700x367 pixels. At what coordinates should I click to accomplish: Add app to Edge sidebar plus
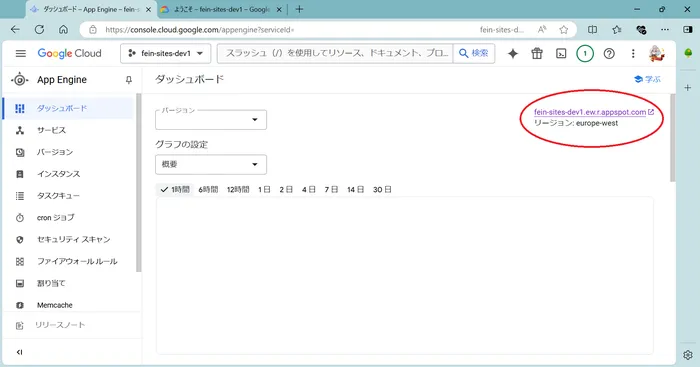tap(688, 88)
